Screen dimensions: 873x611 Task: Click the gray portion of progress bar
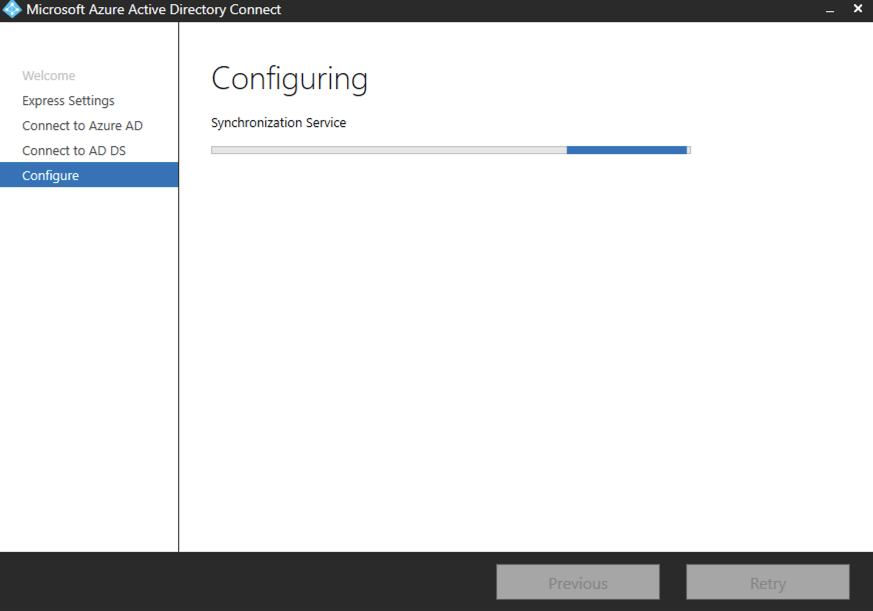tap(388, 150)
